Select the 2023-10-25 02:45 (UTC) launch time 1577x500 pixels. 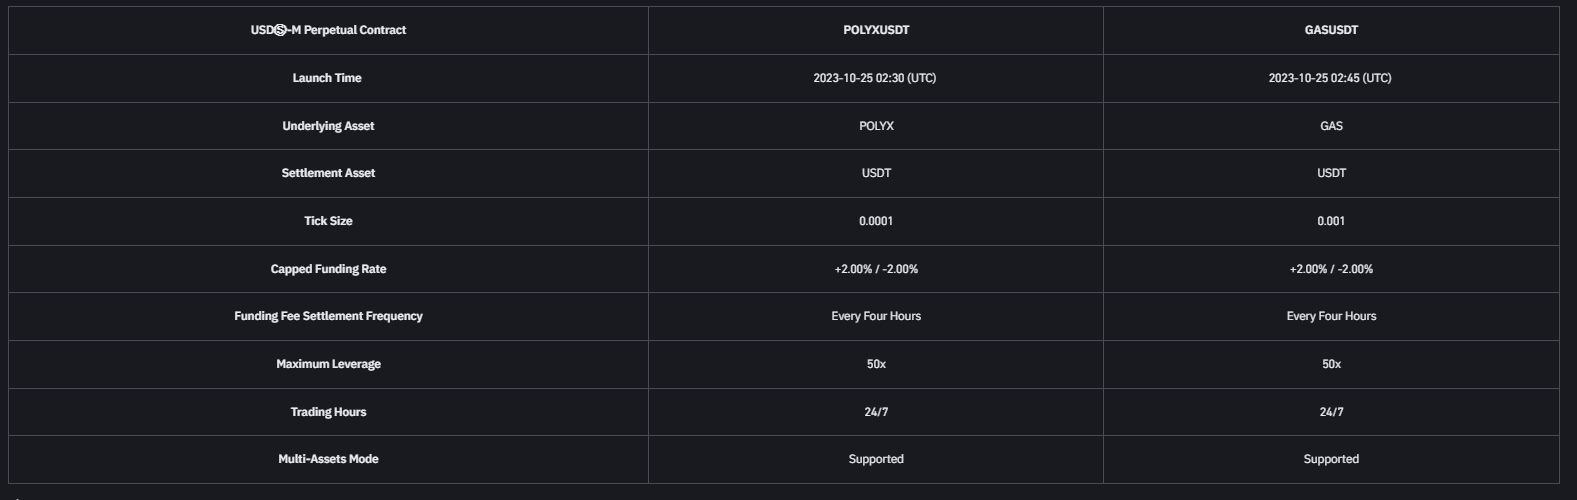(x=1330, y=78)
